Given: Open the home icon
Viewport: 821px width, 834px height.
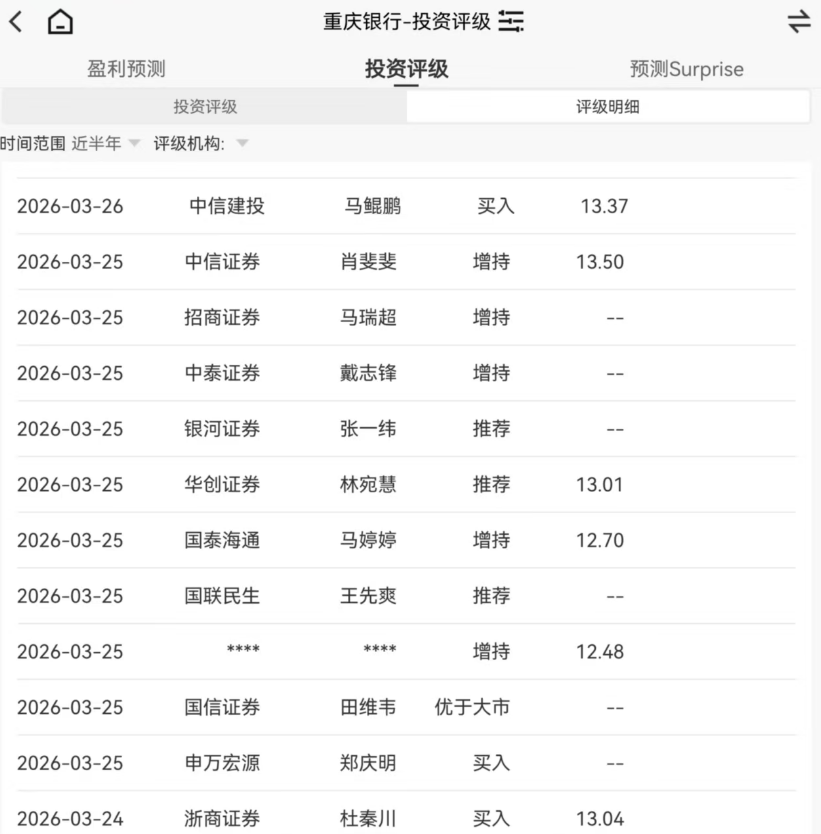Looking at the screenshot, I should pyautogui.click(x=60, y=21).
